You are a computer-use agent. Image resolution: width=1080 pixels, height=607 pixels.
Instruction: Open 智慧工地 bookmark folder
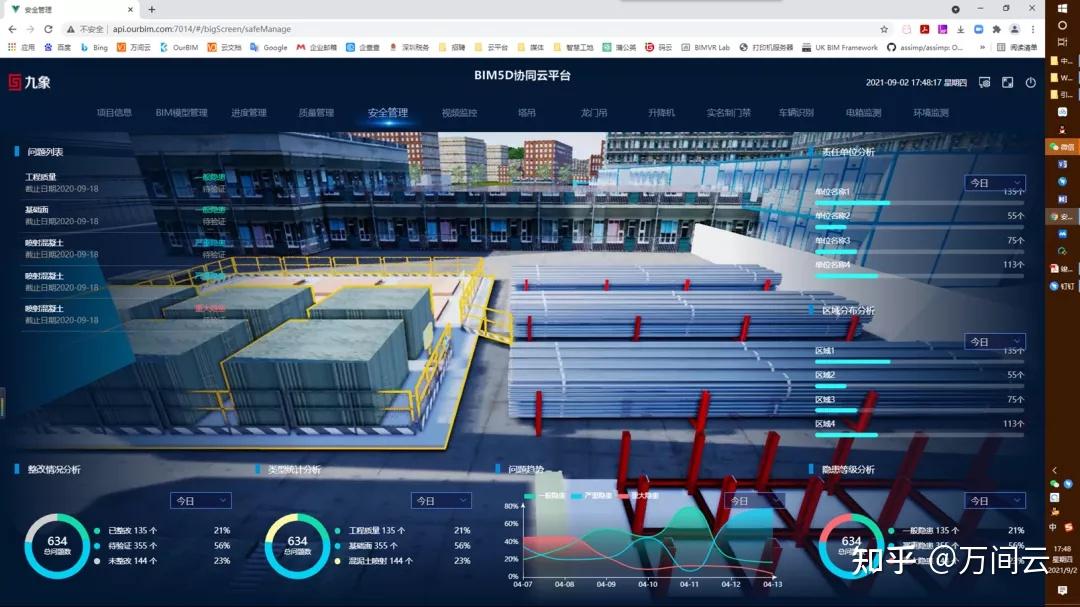[x=573, y=48]
